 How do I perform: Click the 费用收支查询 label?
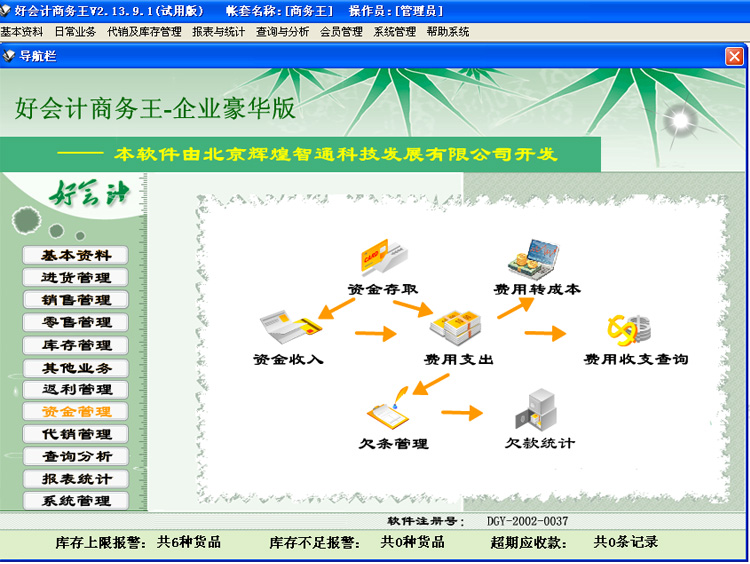coord(636,359)
